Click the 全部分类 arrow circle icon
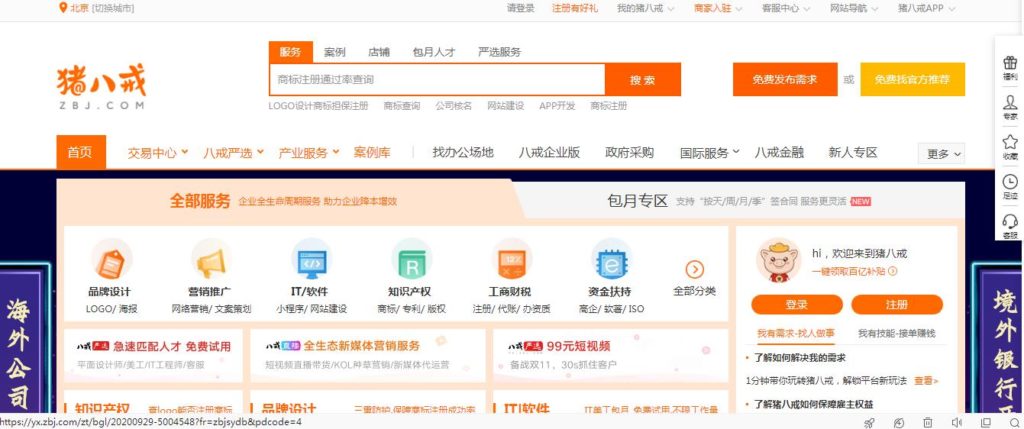This screenshot has width=1024, height=429. (694, 269)
